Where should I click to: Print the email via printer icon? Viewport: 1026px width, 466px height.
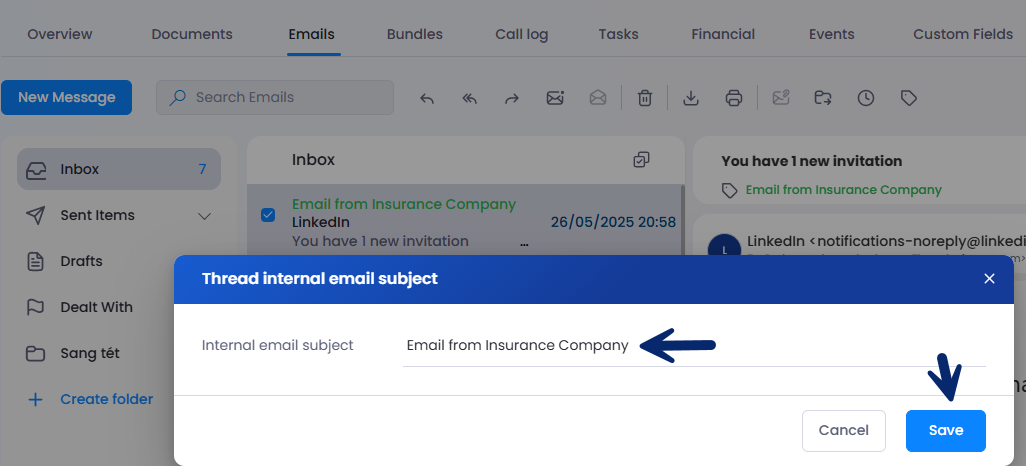pos(734,98)
